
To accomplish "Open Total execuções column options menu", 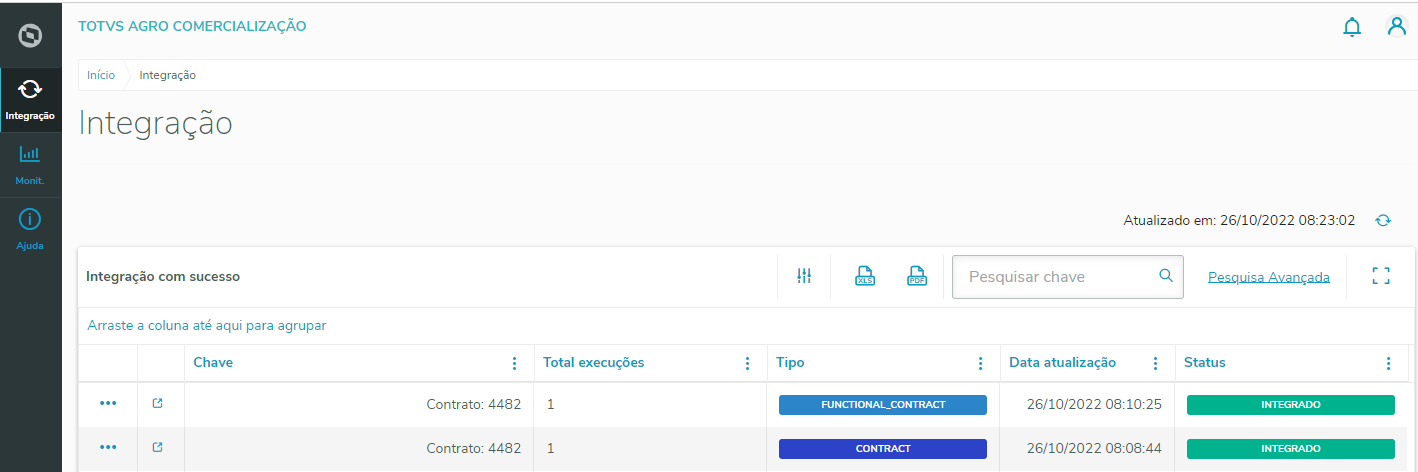I will pyautogui.click(x=747, y=363).
